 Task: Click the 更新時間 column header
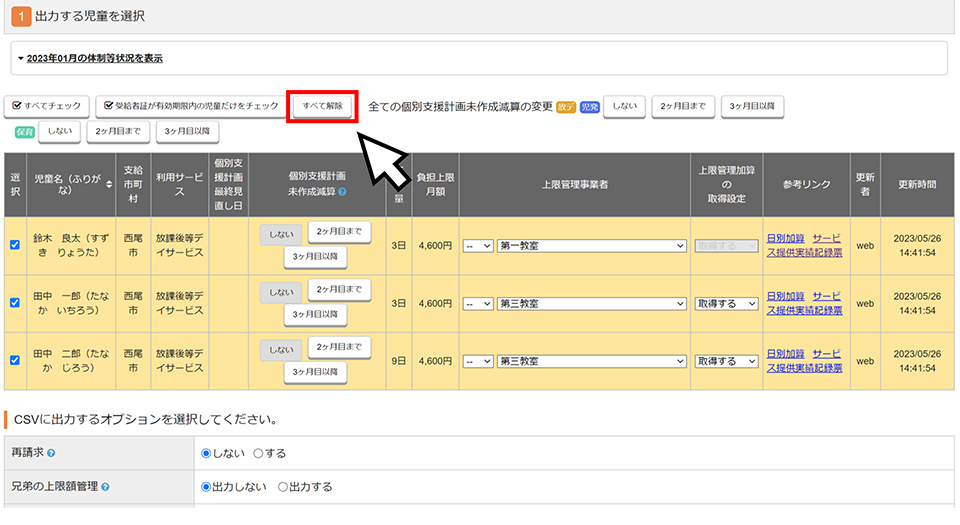point(917,184)
